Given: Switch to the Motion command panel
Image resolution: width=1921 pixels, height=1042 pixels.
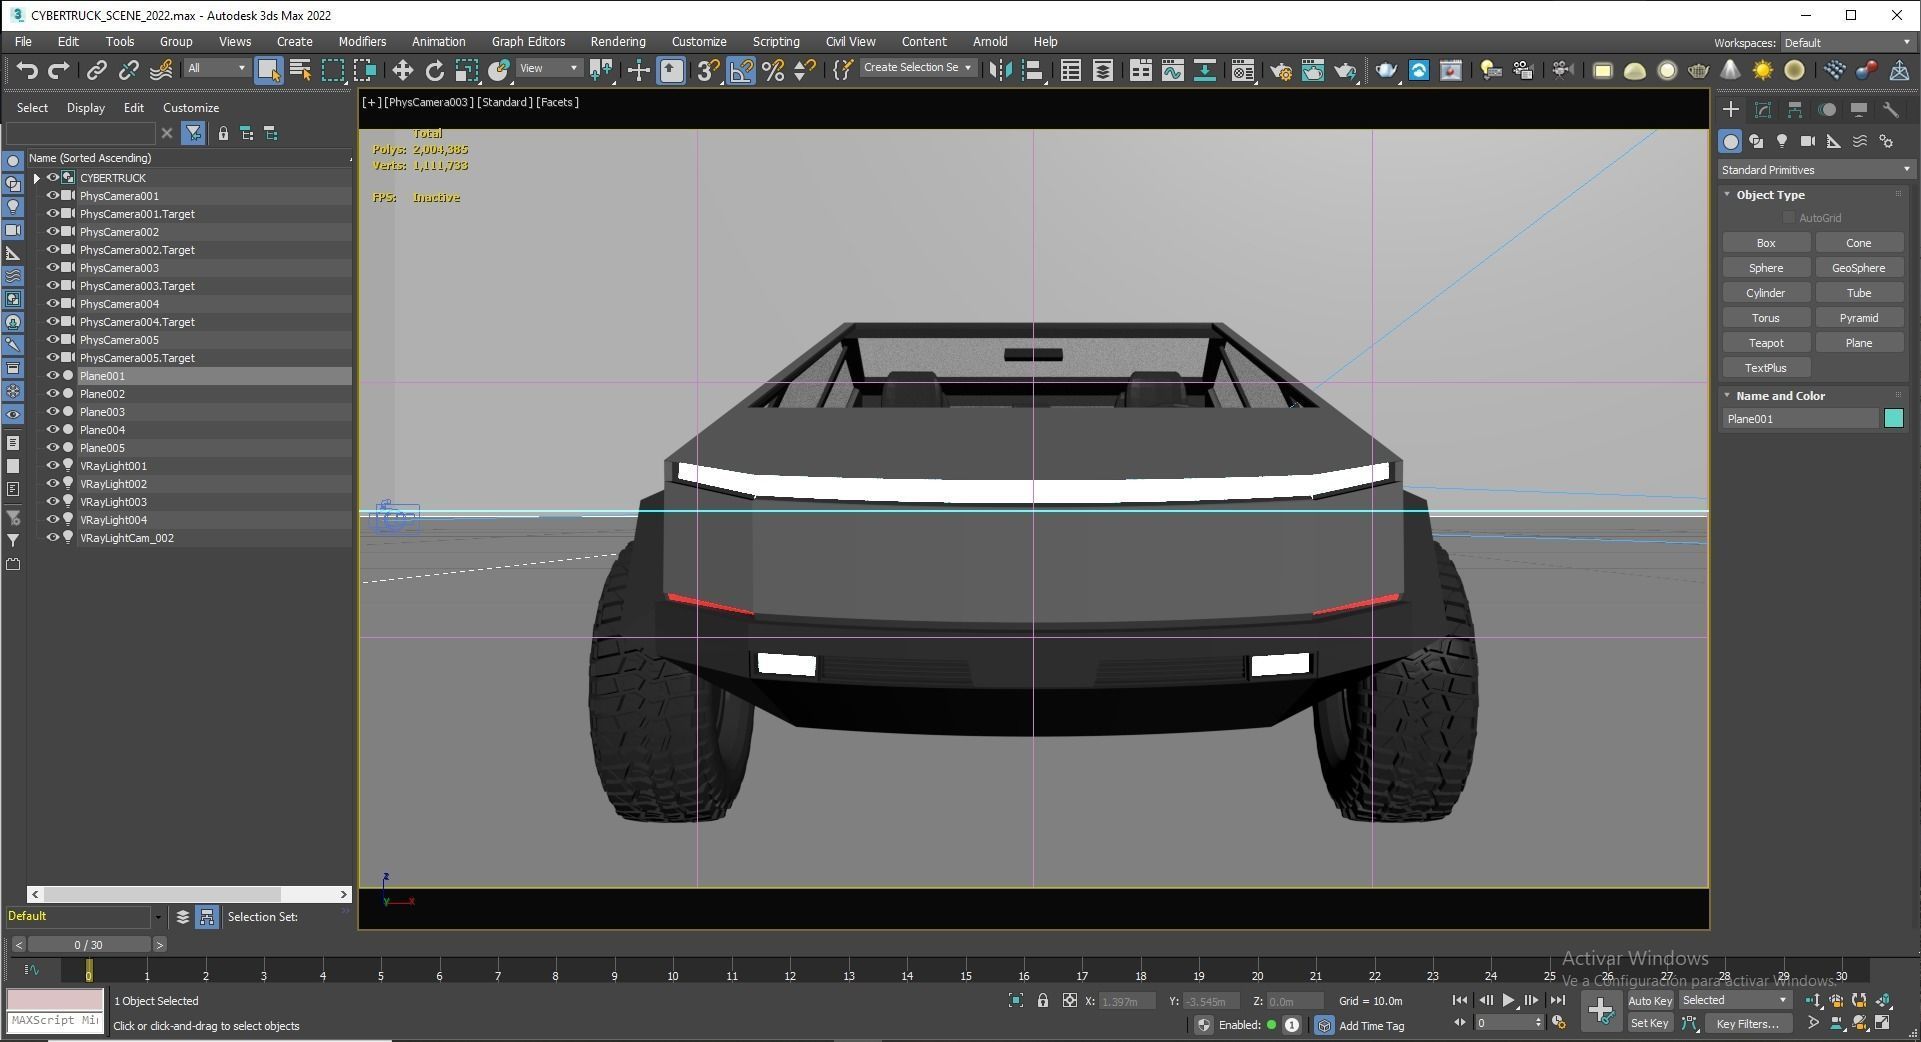Looking at the screenshot, I should tap(1827, 110).
